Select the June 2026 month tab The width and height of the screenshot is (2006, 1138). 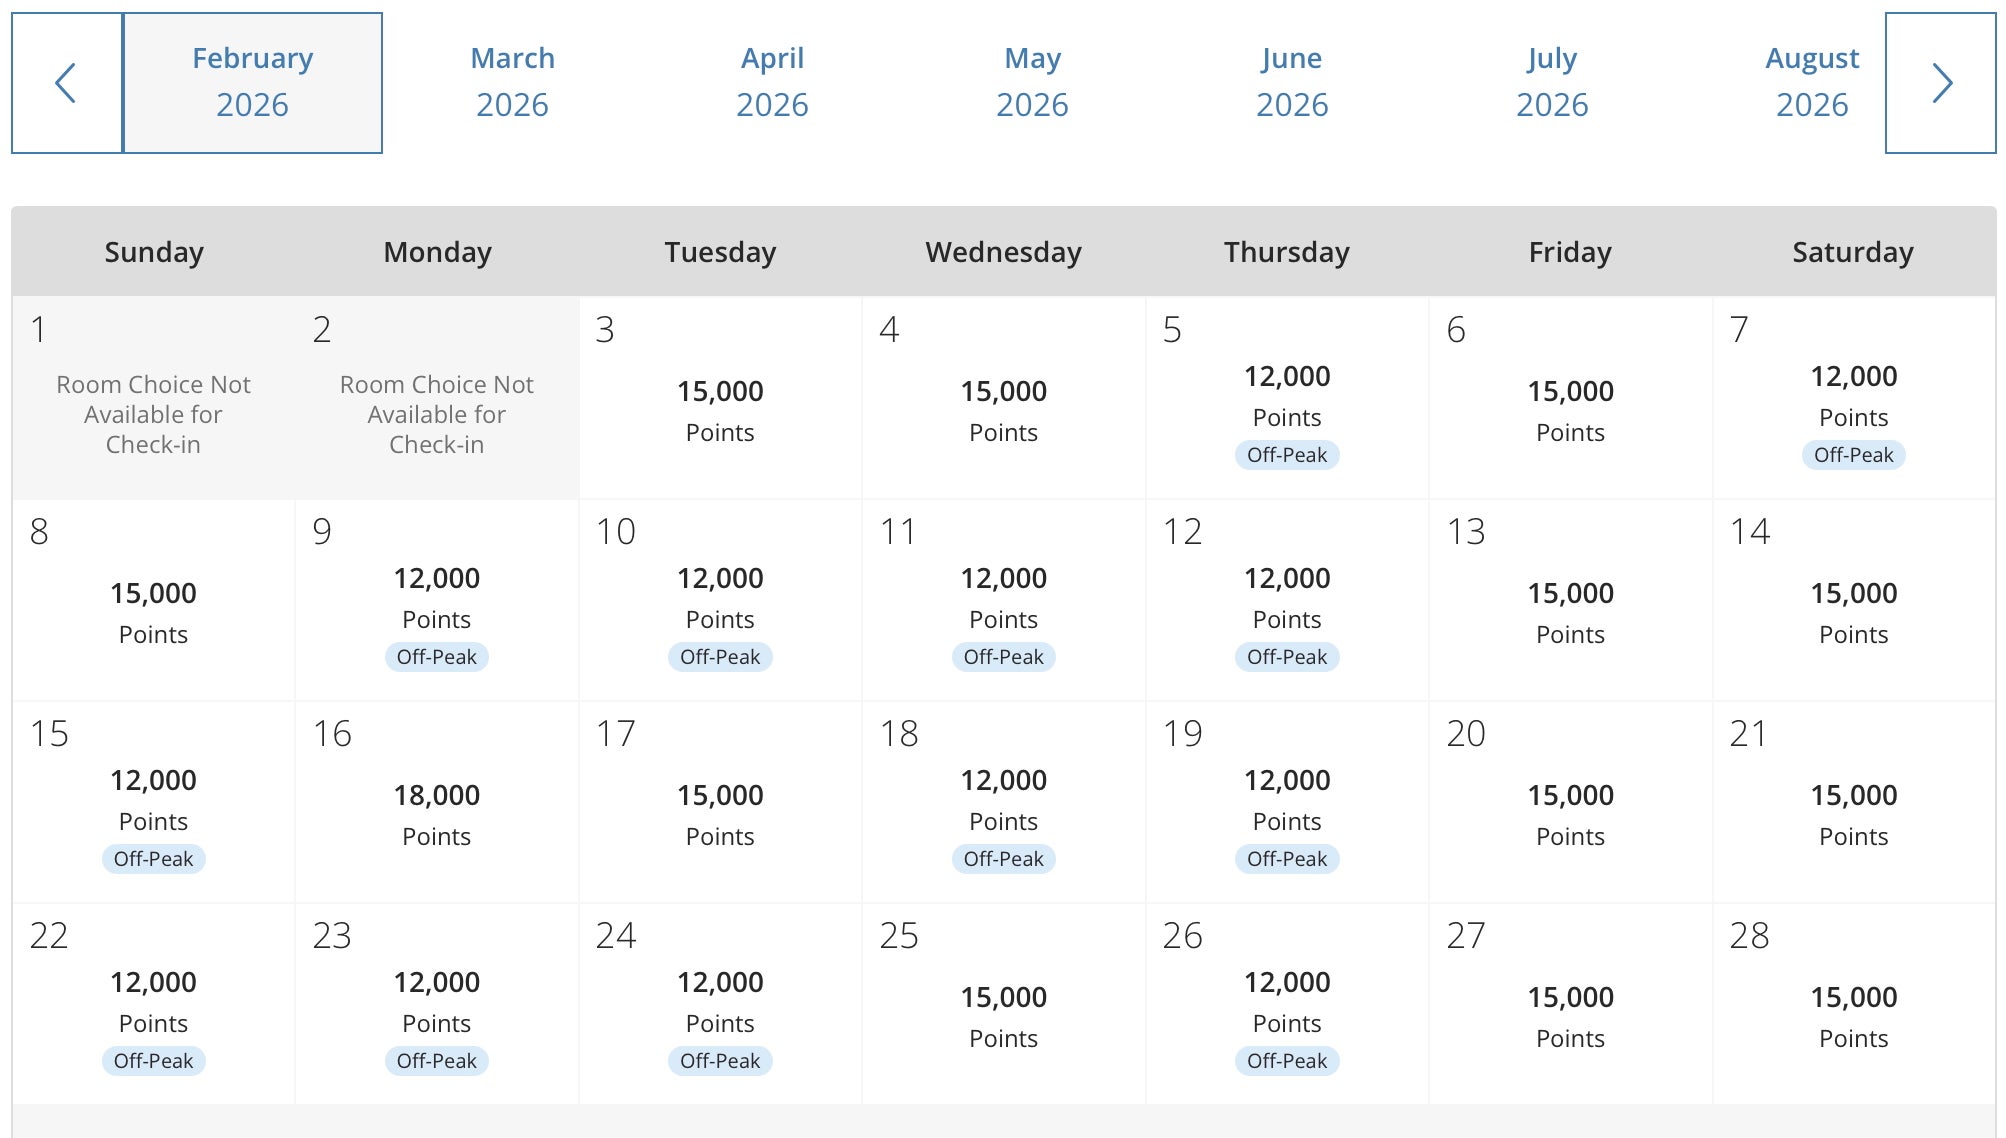[1292, 83]
